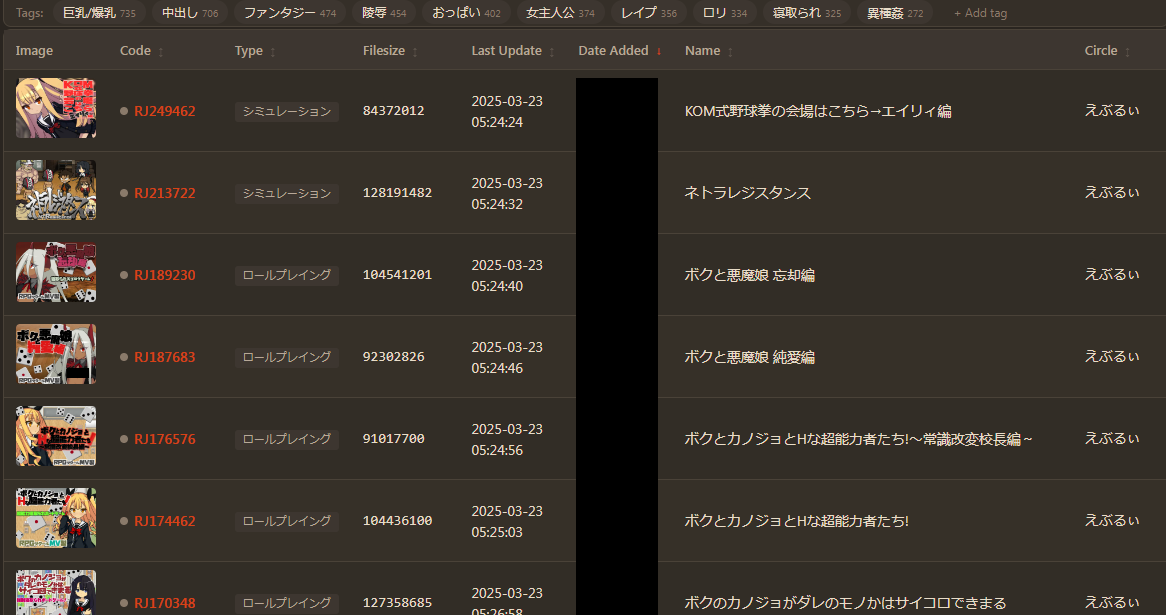Click the last update time 05:24:32

(x=497, y=204)
